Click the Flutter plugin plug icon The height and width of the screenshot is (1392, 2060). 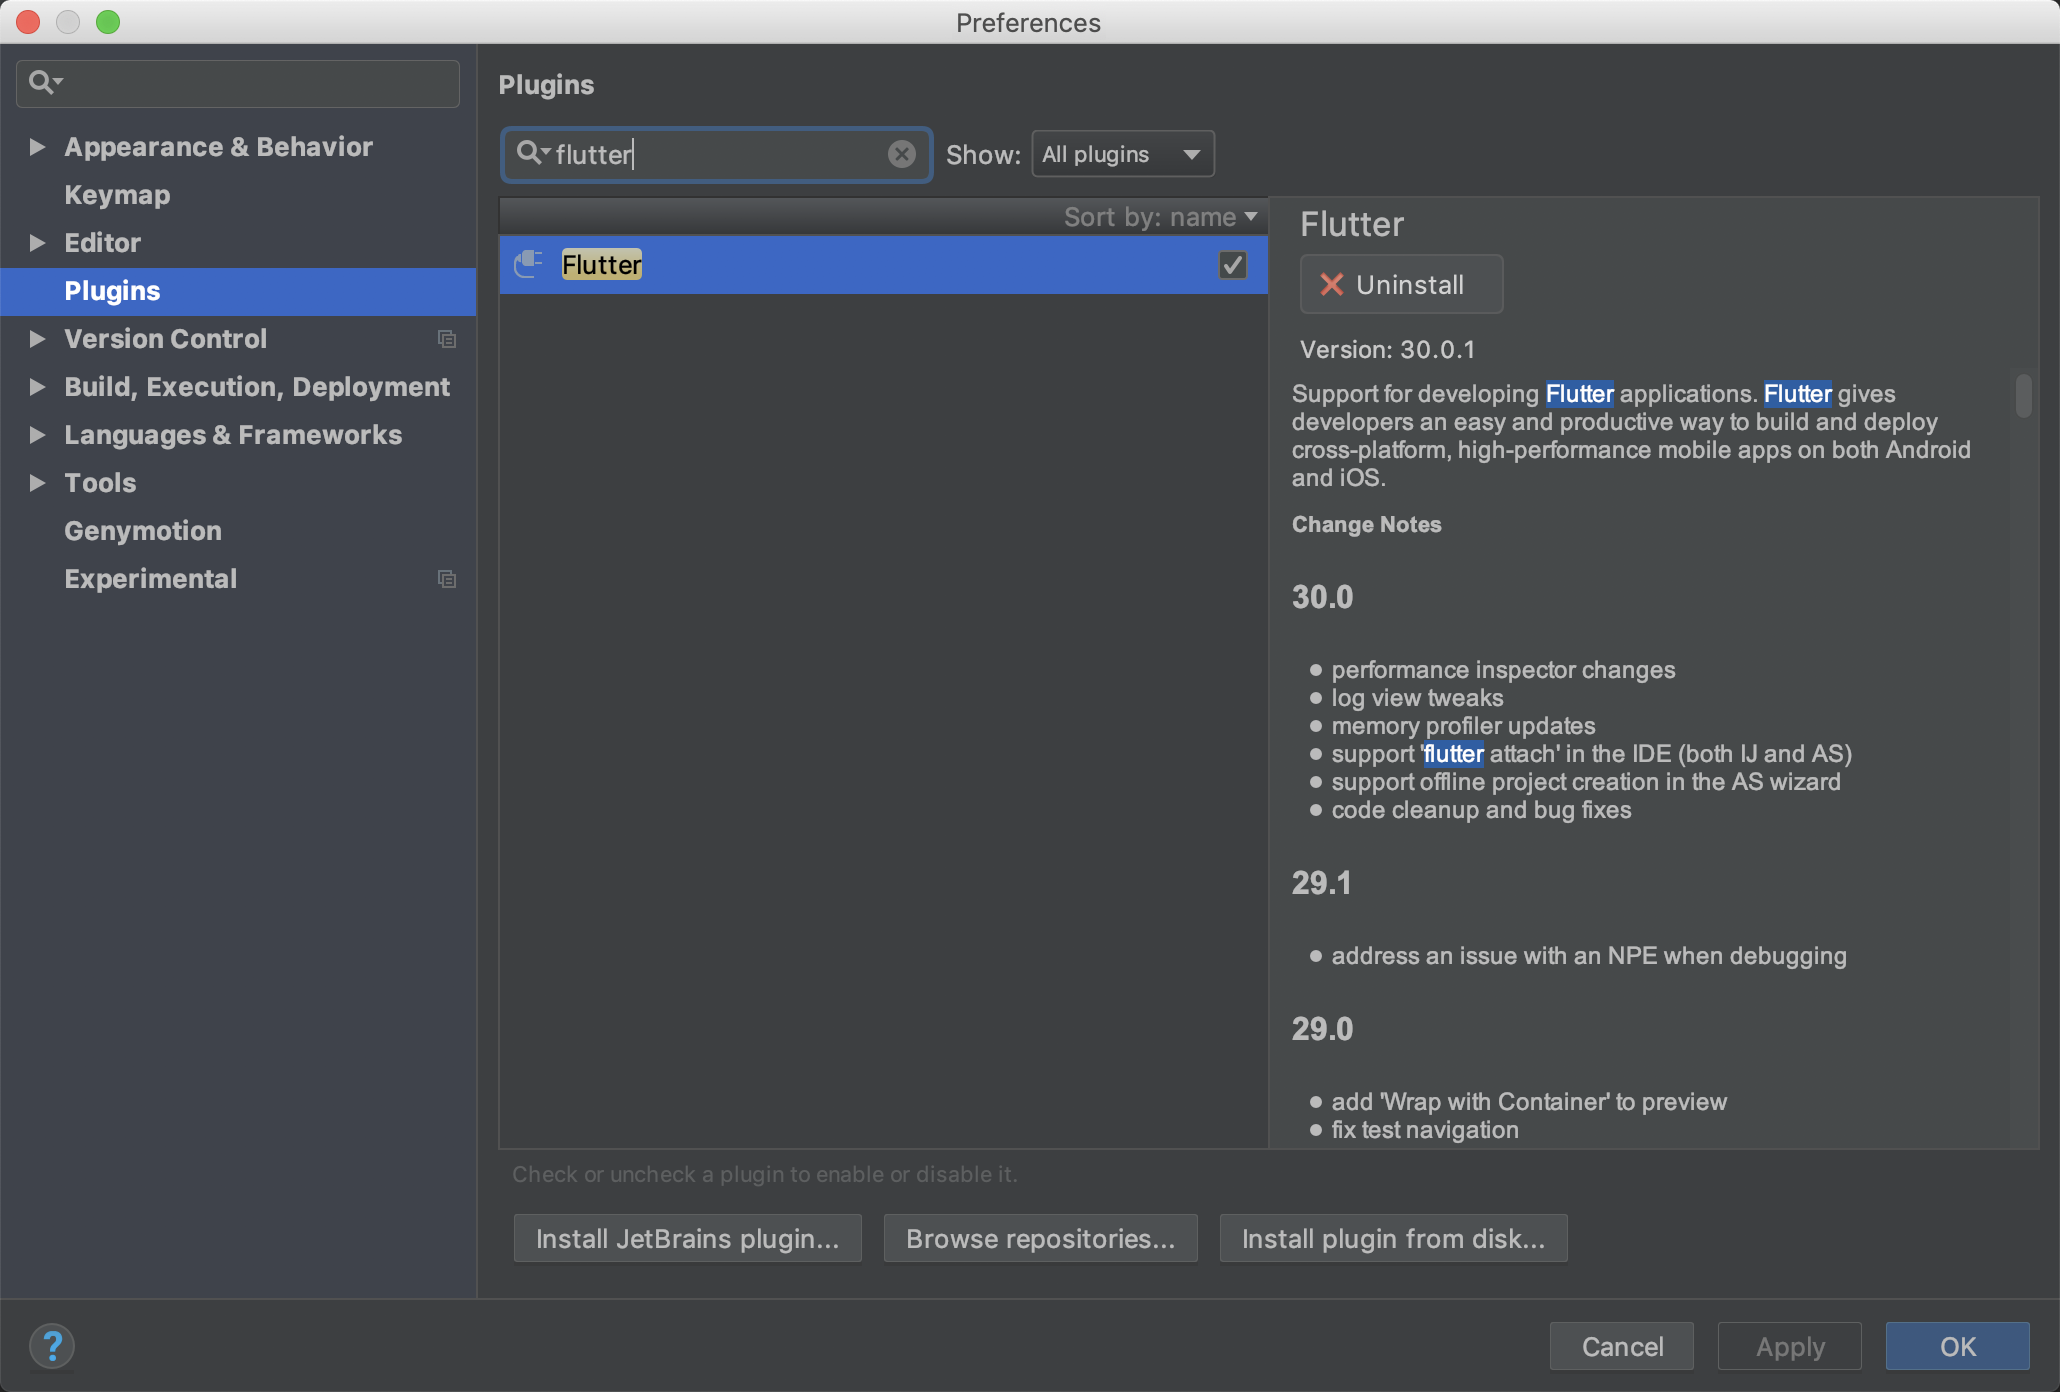pyautogui.click(x=528, y=264)
